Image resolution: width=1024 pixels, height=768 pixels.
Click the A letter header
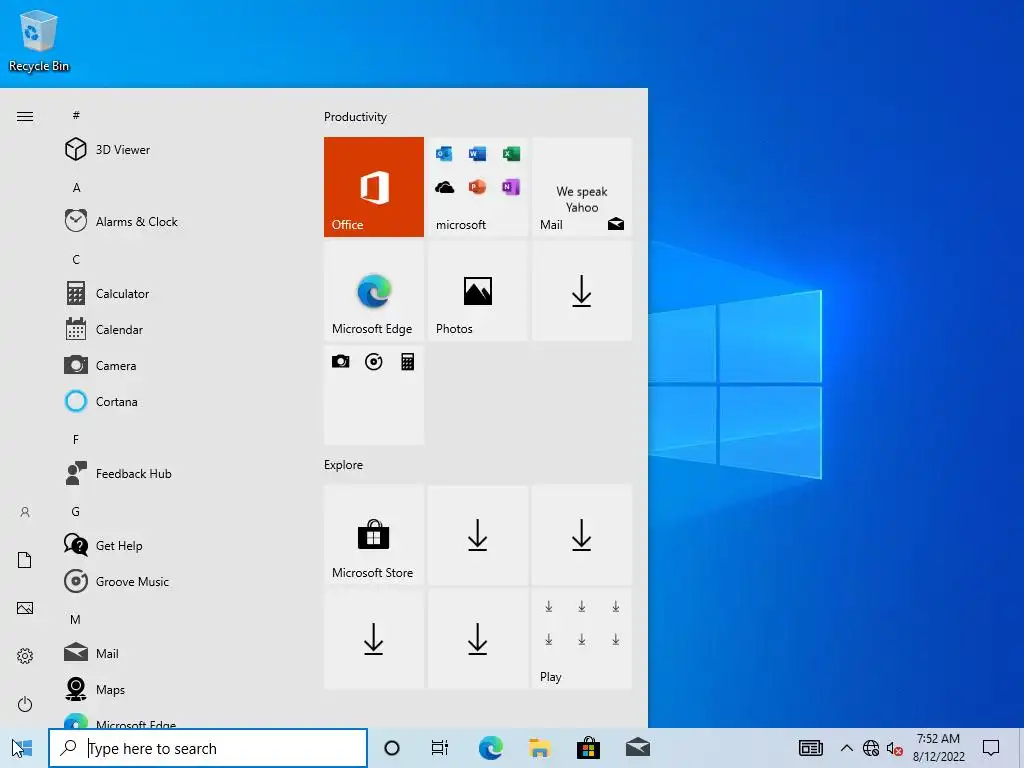[x=76, y=187]
